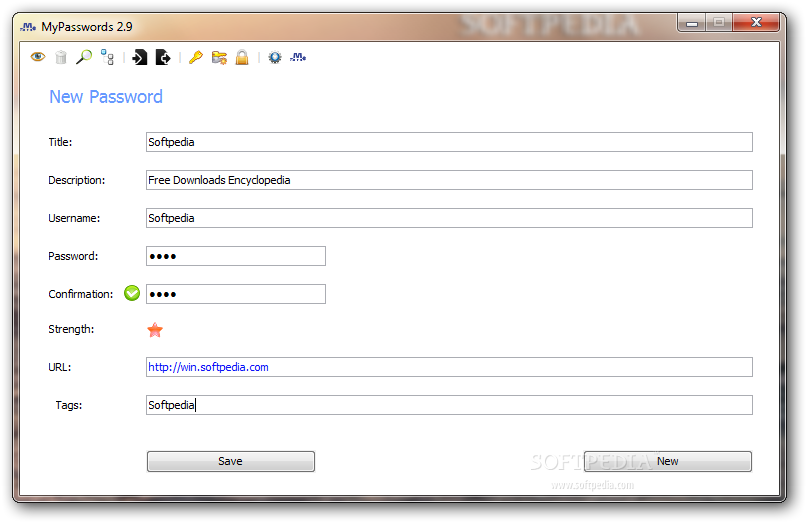This screenshot has height=523, width=807.
Task: Click the MyPasswords logo toolbar icon
Action: coord(298,57)
